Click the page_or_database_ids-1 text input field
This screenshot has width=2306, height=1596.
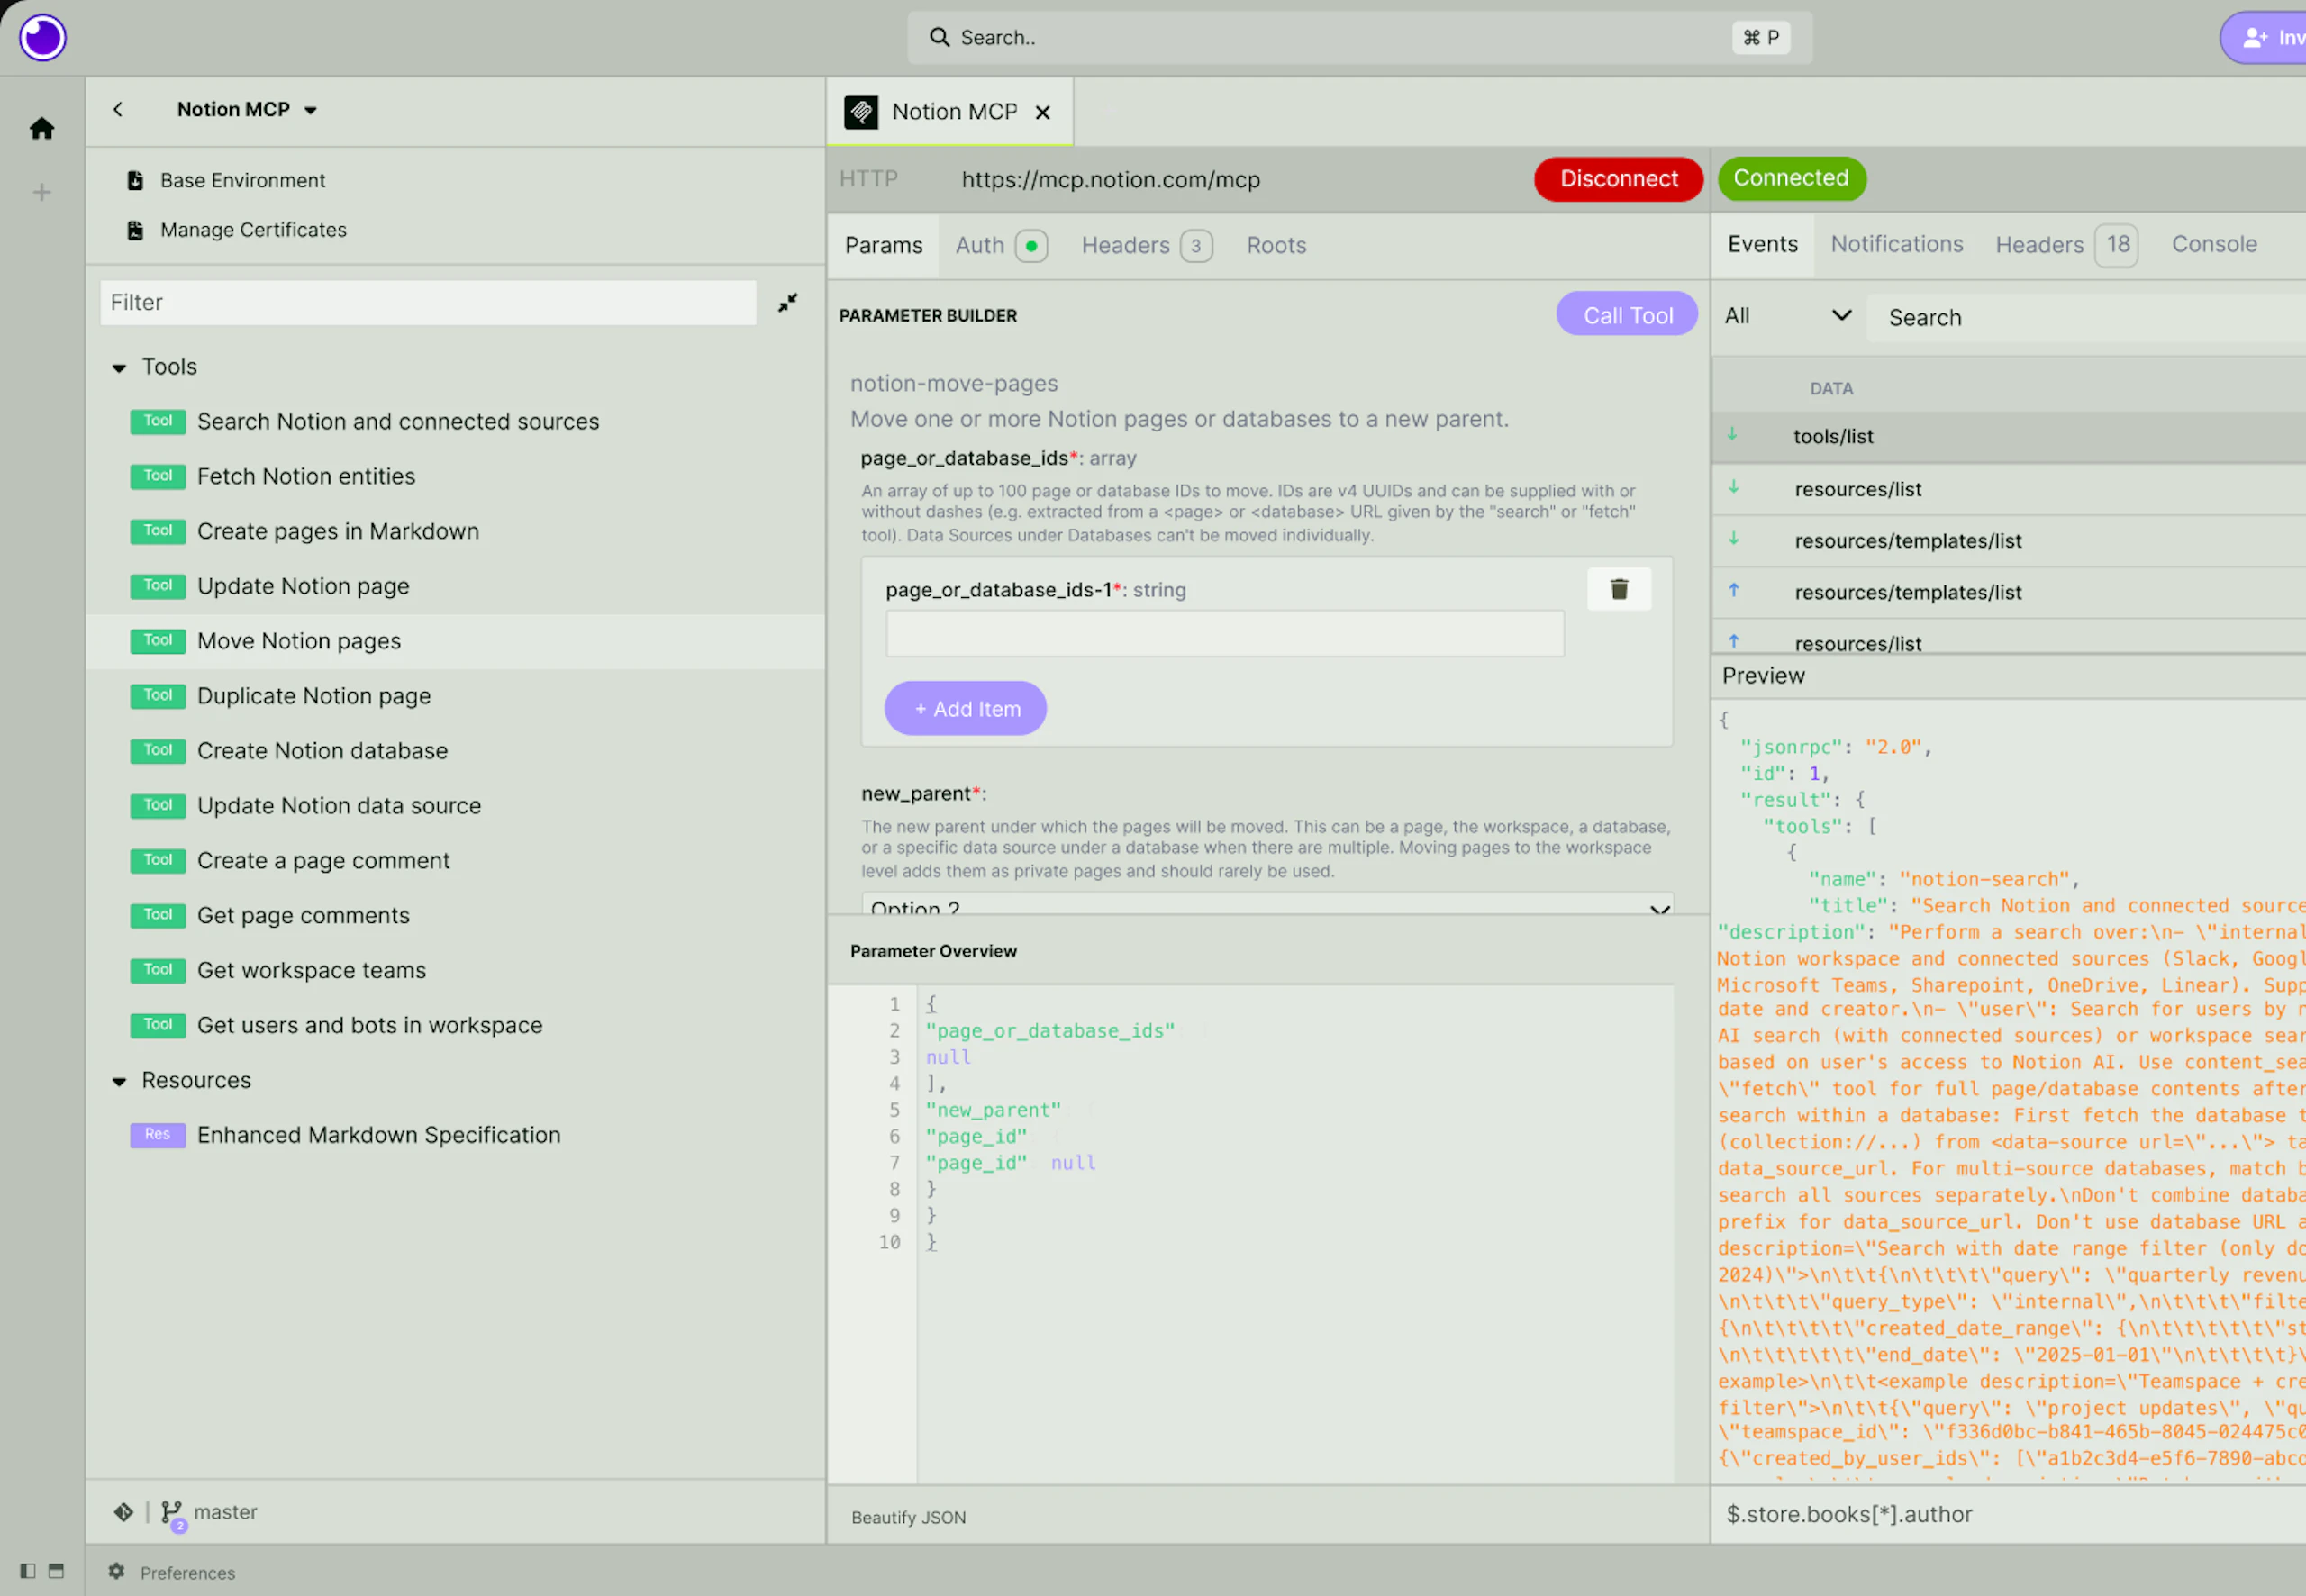point(1224,634)
